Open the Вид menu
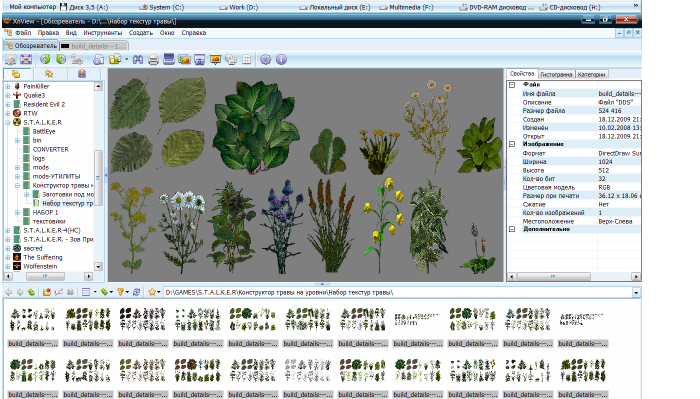Screen dimensions: 700x399 pos(71,33)
